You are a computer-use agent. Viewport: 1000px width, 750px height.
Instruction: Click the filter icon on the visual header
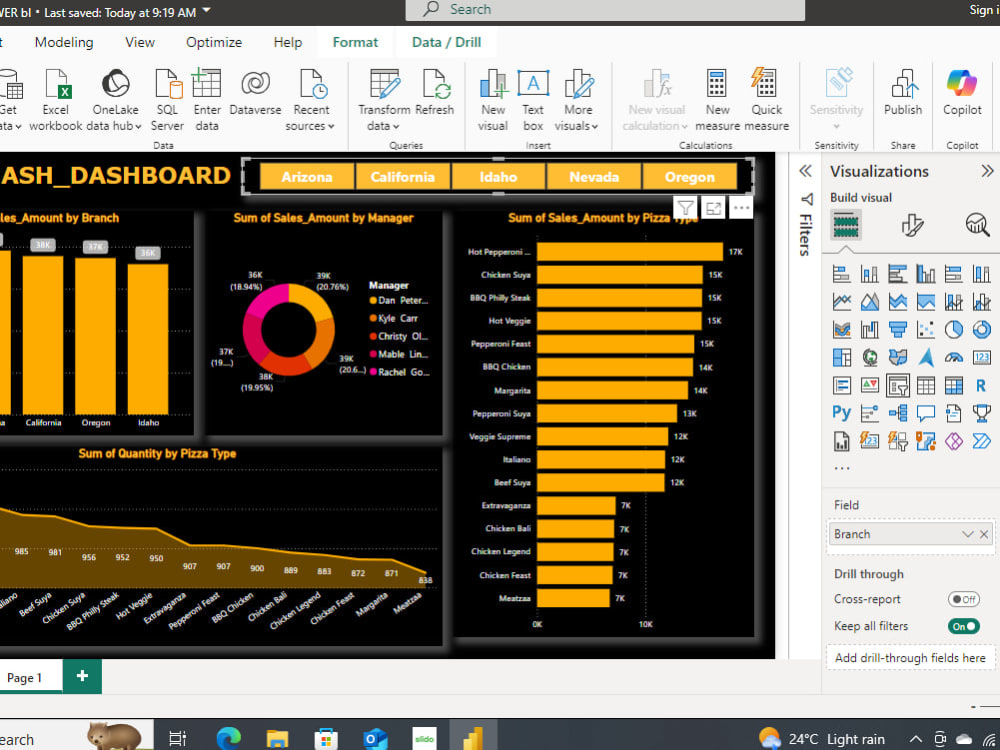pyautogui.click(x=686, y=208)
